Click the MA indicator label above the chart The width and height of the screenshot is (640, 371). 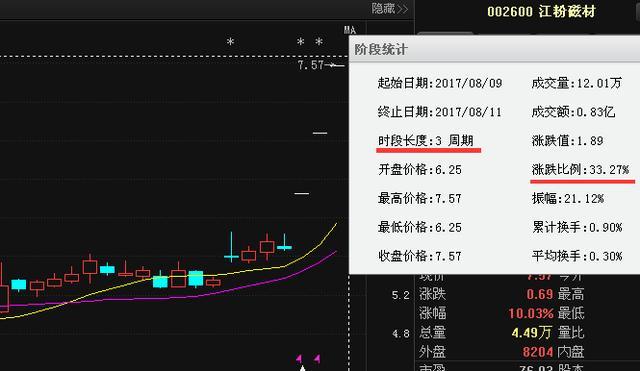coord(350,29)
